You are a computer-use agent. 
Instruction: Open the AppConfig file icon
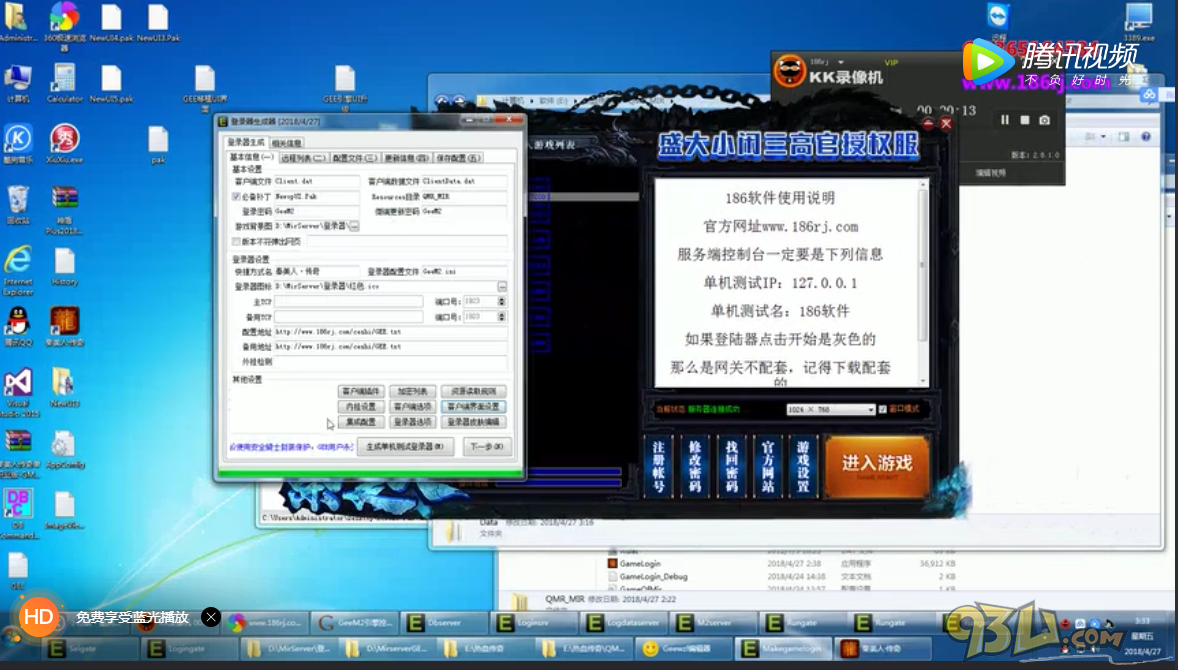point(65,449)
